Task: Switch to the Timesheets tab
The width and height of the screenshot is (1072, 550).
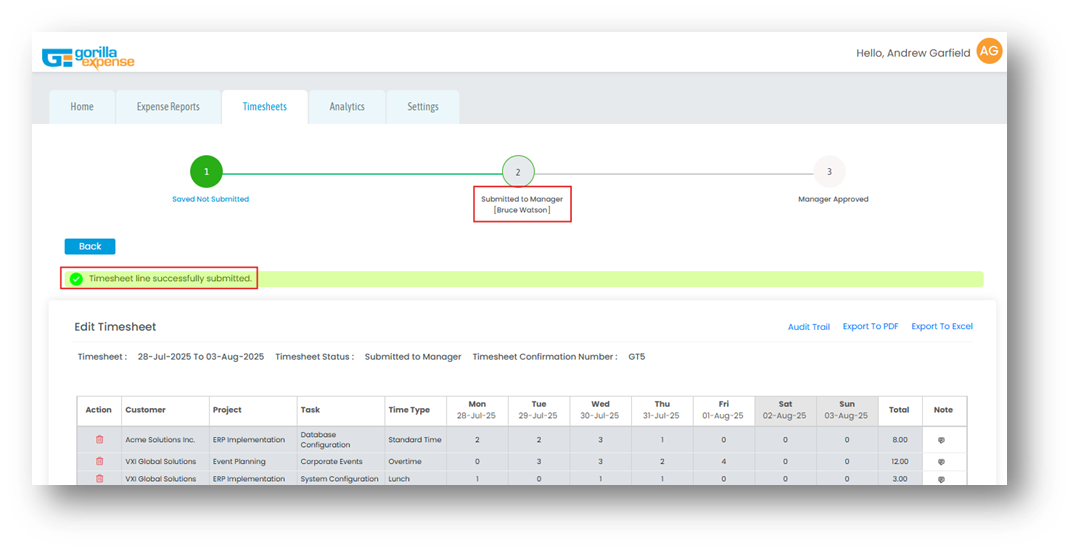Action: (265, 107)
